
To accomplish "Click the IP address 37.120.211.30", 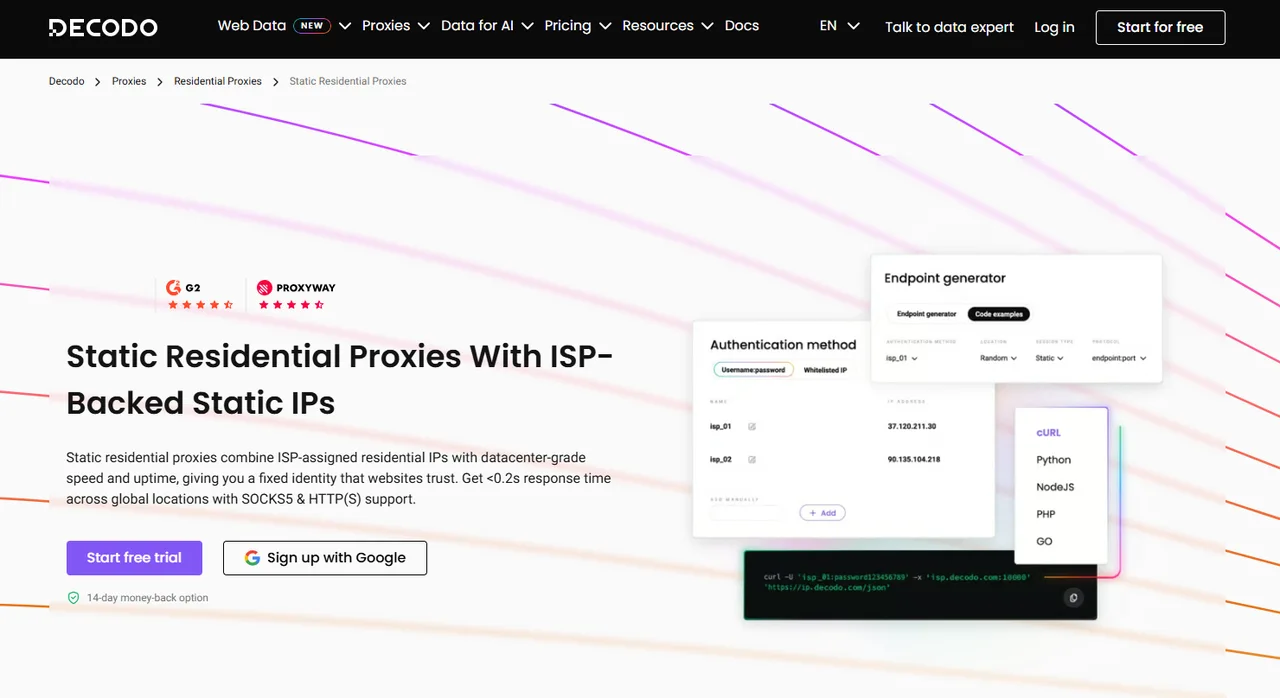I will pos(912,427).
